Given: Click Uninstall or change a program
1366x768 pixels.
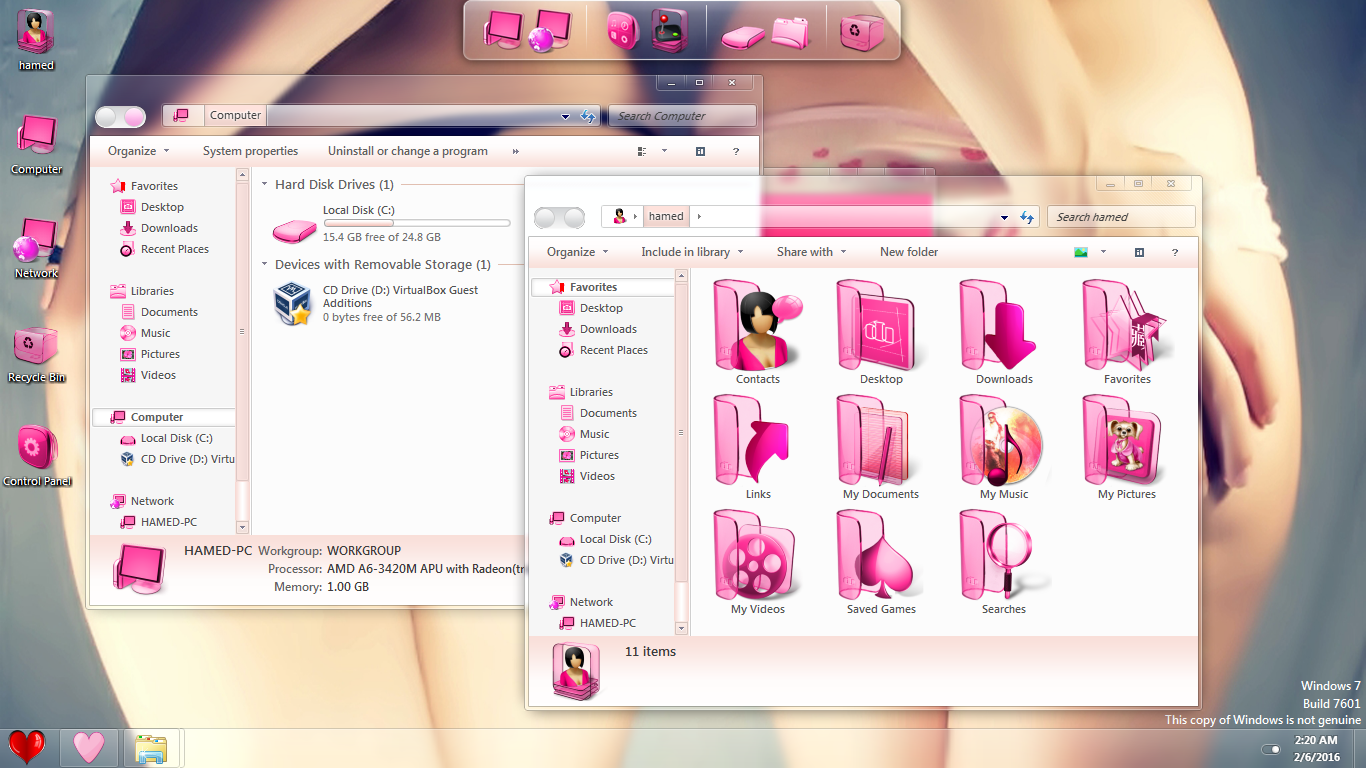Looking at the screenshot, I should click(407, 152).
